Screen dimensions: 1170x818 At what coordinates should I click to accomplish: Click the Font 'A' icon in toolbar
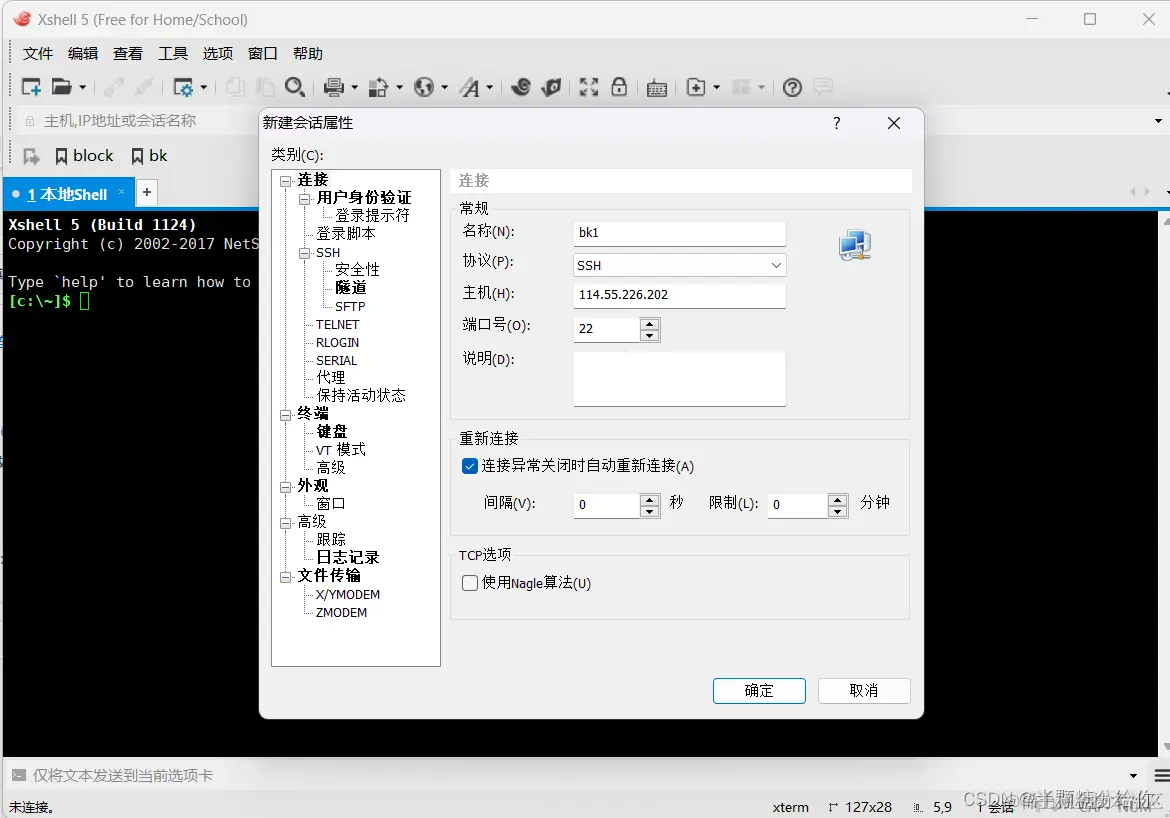[x=469, y=87]
